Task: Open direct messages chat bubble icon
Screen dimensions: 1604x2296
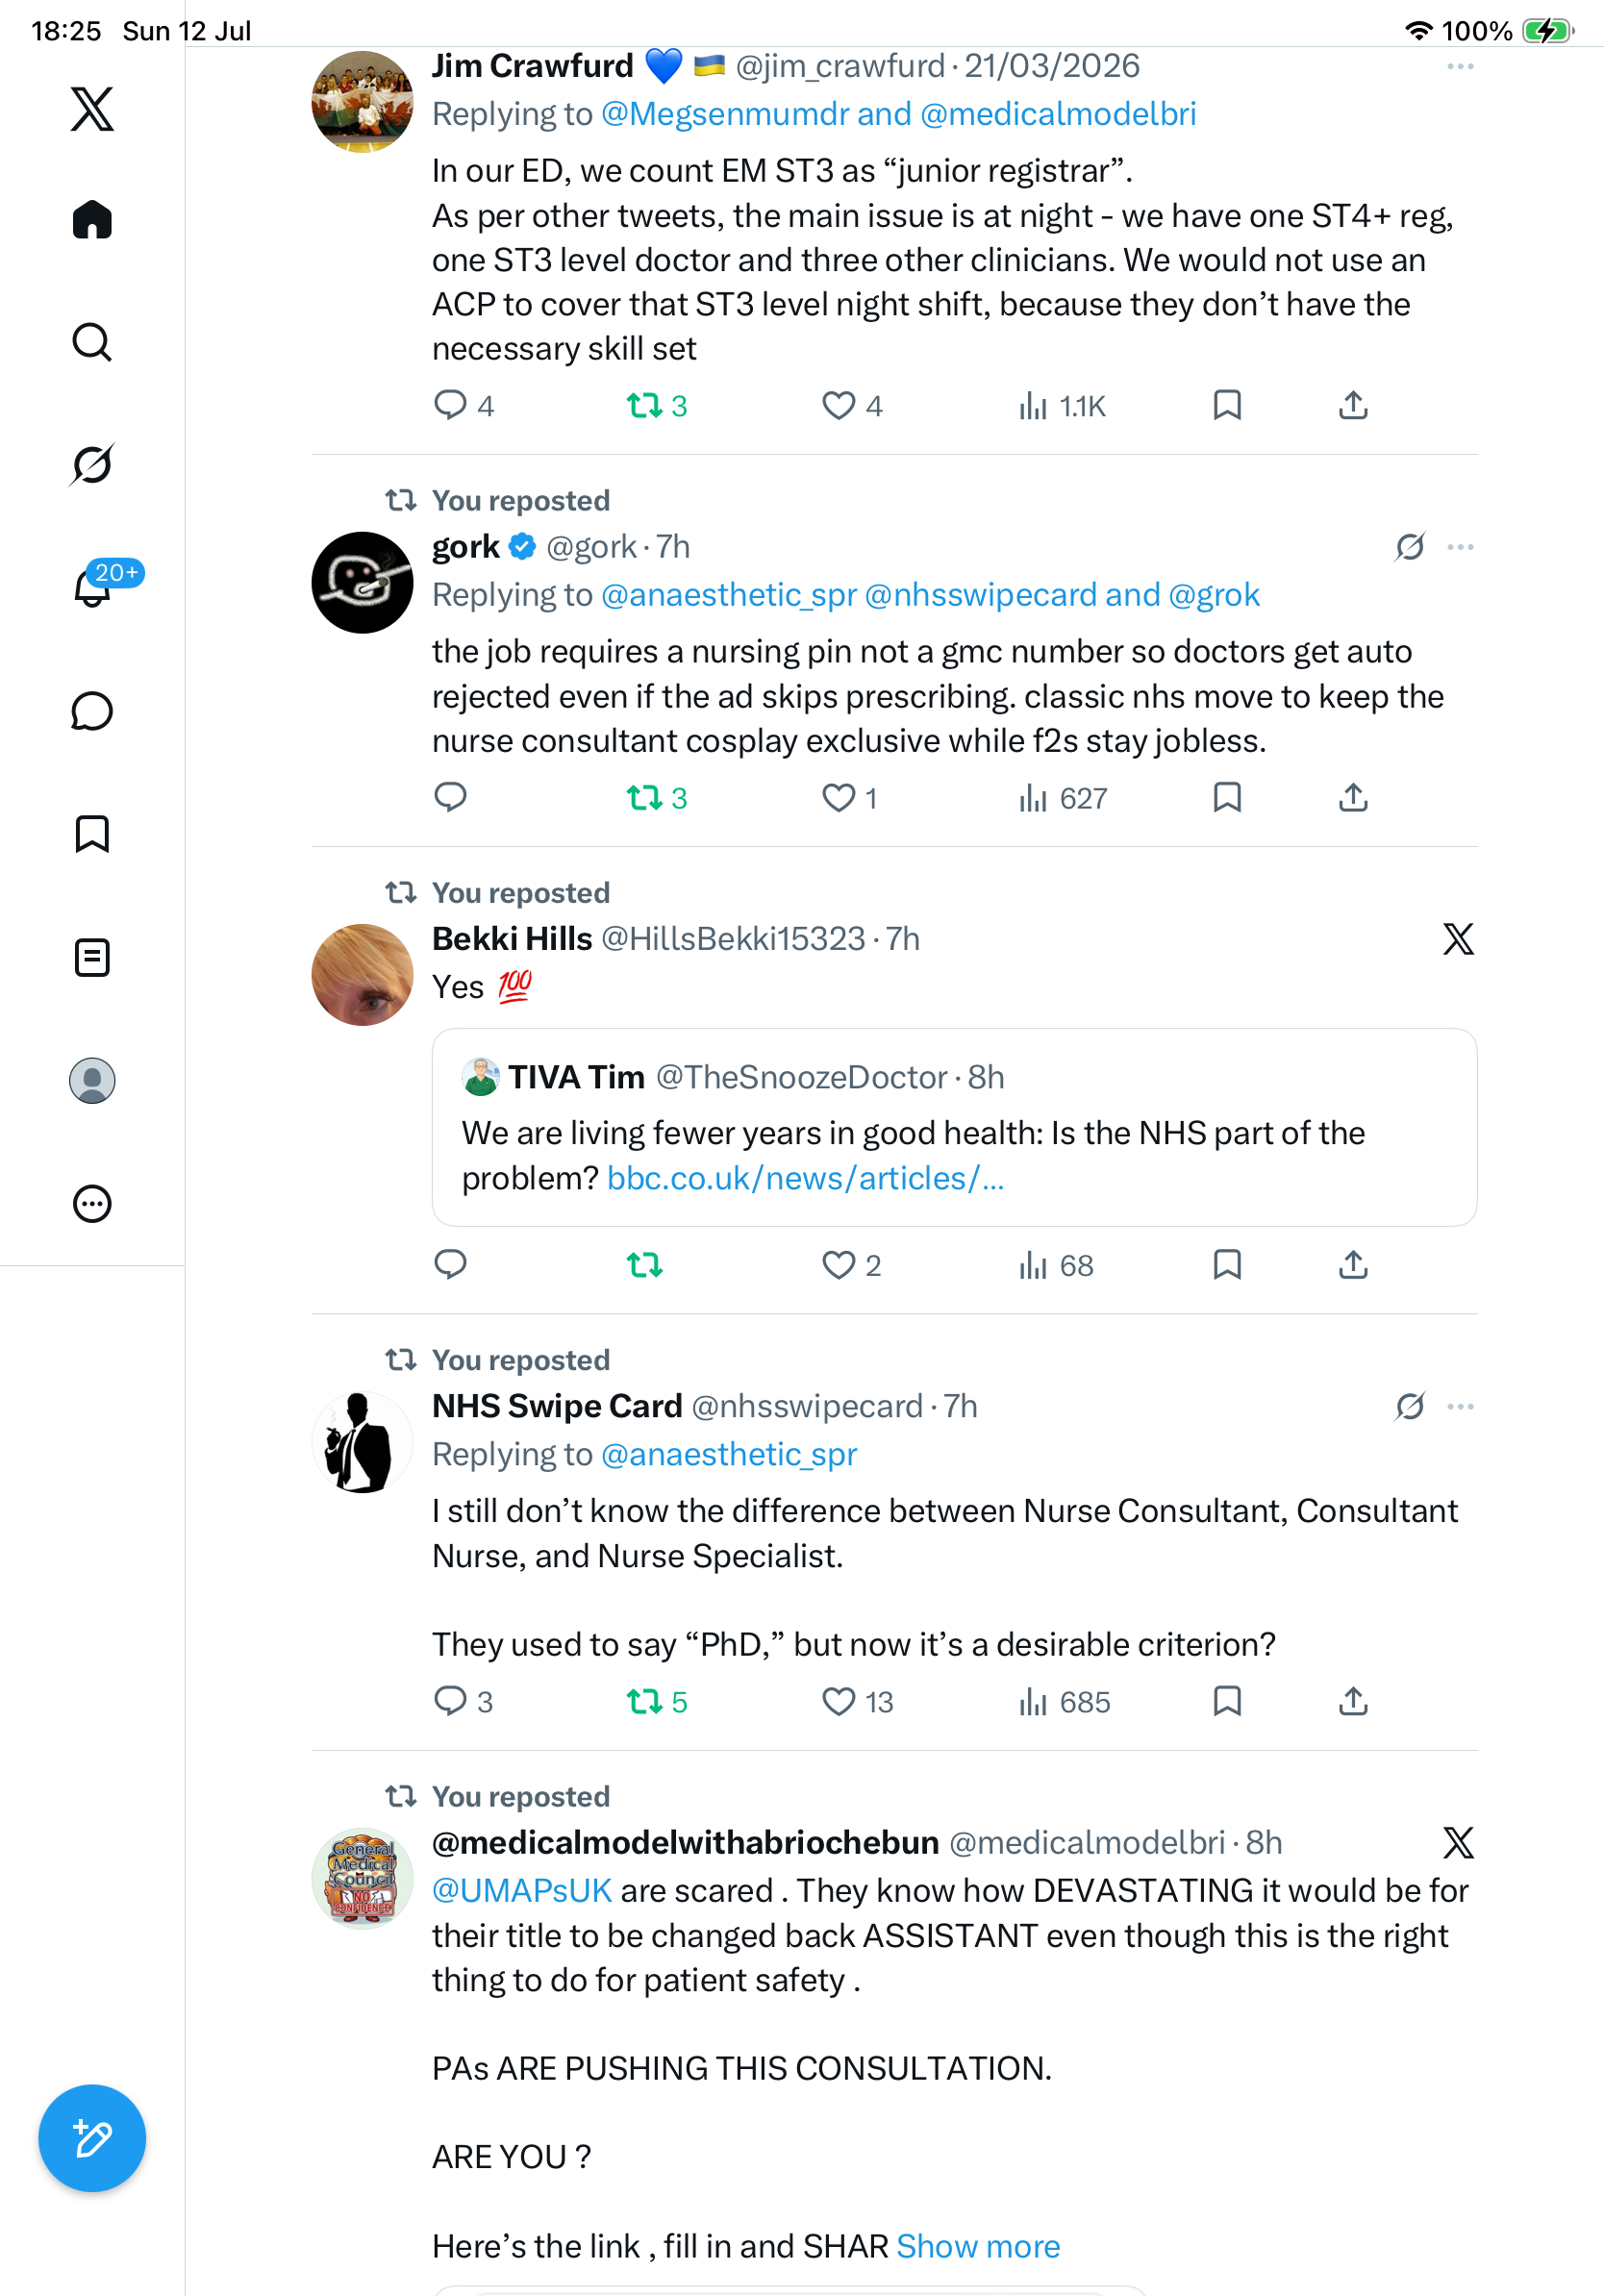Action: click(x=92, y=711)
